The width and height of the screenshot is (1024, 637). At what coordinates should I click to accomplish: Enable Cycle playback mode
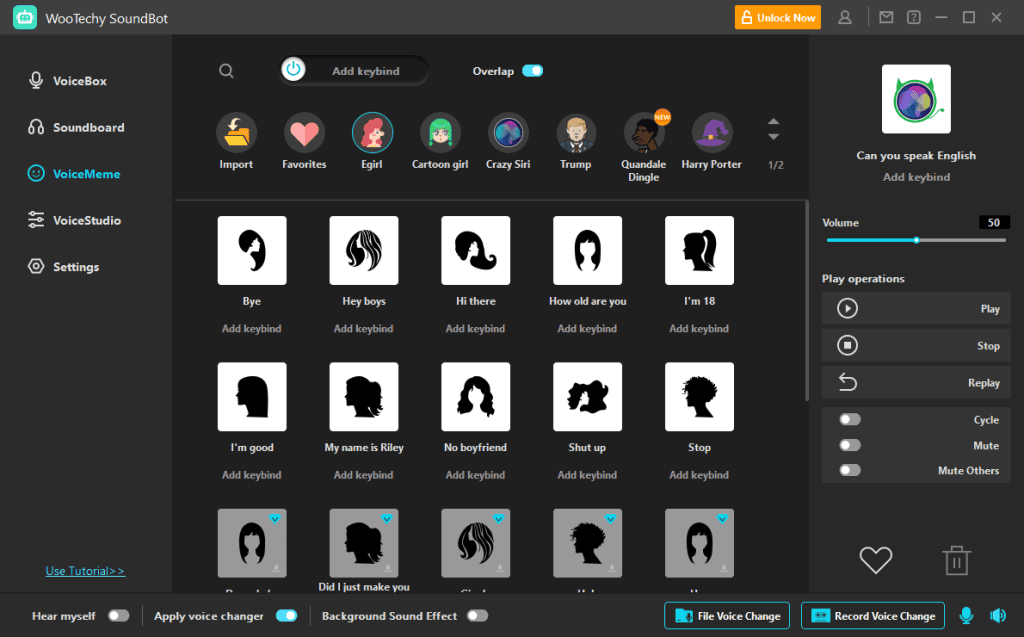click(x=851, y=420)
